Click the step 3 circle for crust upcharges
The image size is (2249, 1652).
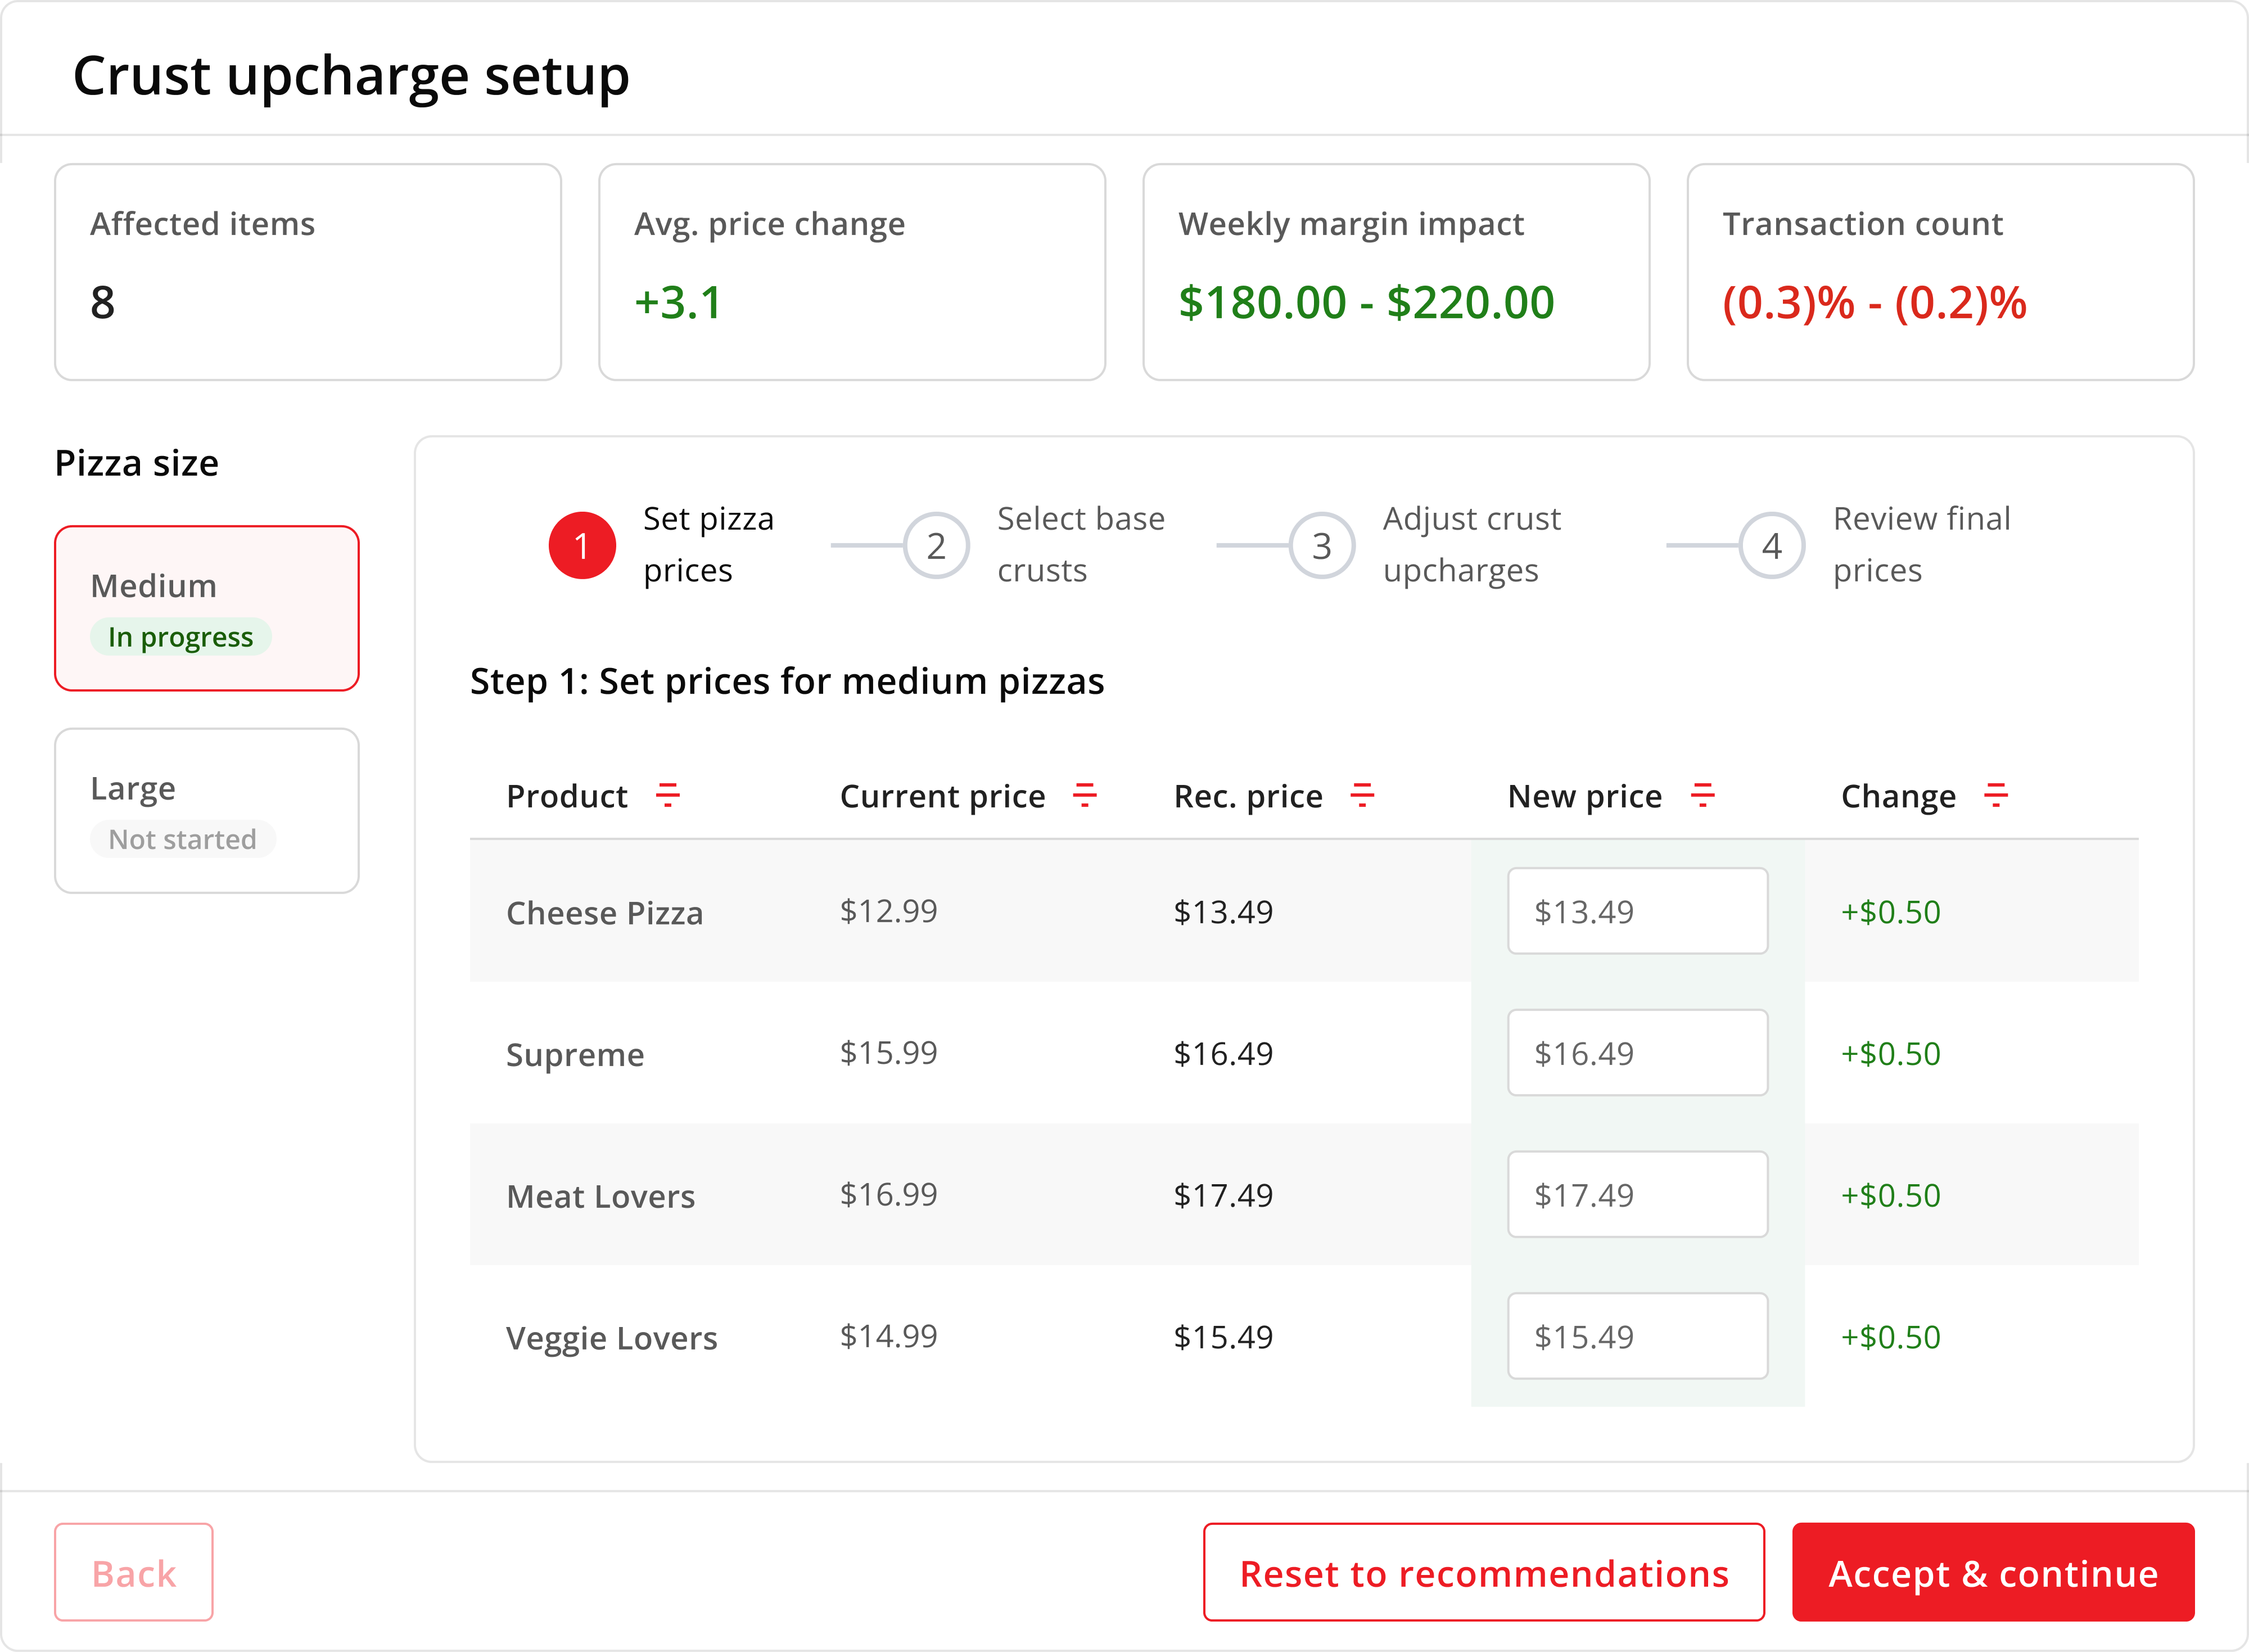click(1323, 545)
